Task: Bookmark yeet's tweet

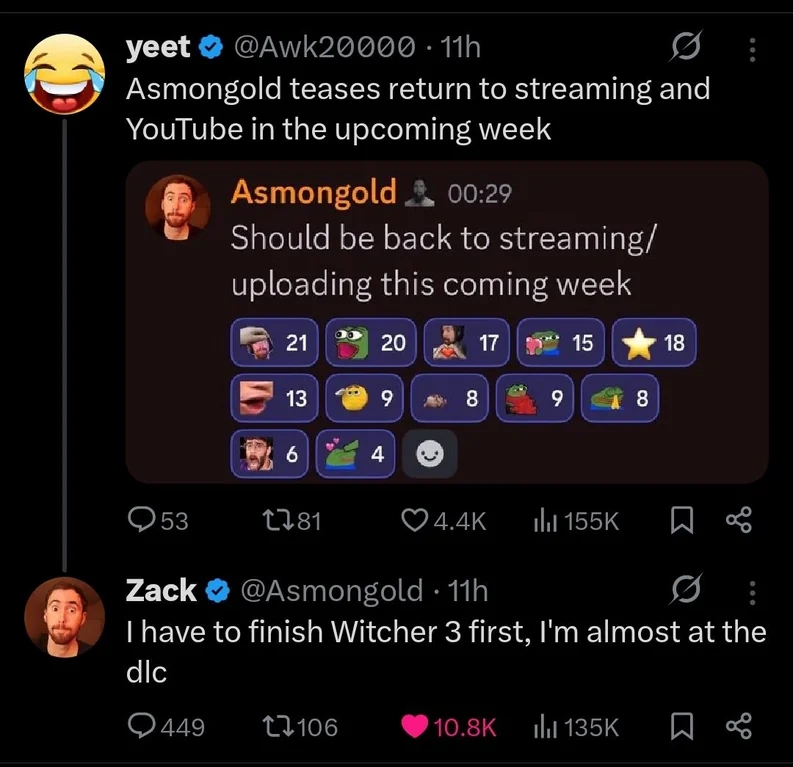Action: [681, 521]
